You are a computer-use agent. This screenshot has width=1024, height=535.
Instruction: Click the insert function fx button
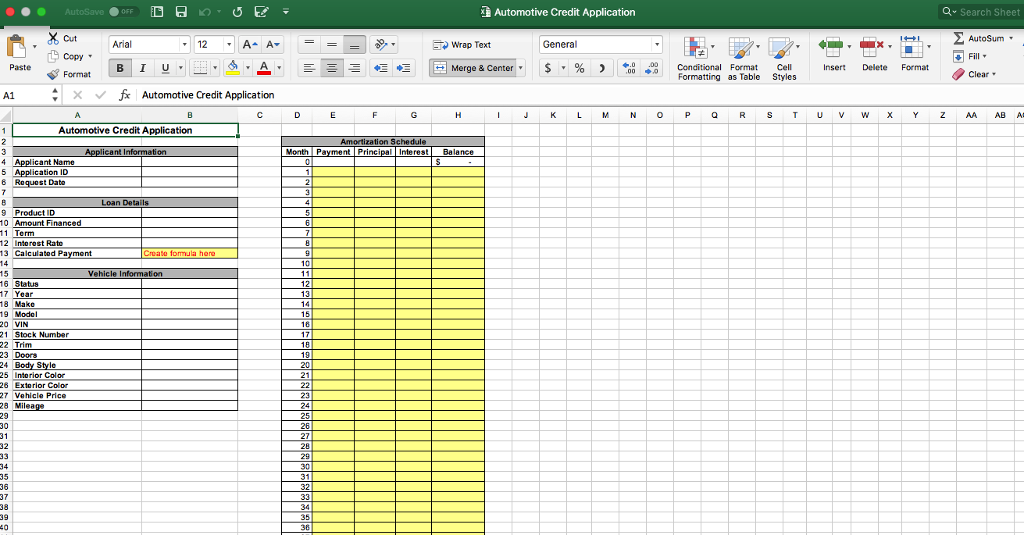[x=124, y=95]
